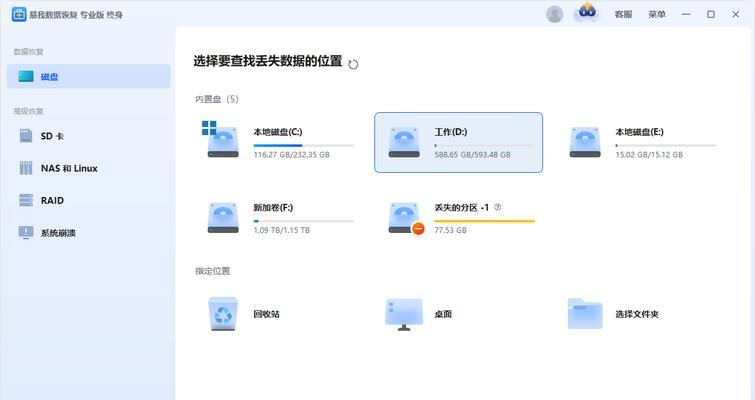This screenshot has height=400, width=755.
Task: Click the upgrade crown badge icon
Action: pos(587,13)
